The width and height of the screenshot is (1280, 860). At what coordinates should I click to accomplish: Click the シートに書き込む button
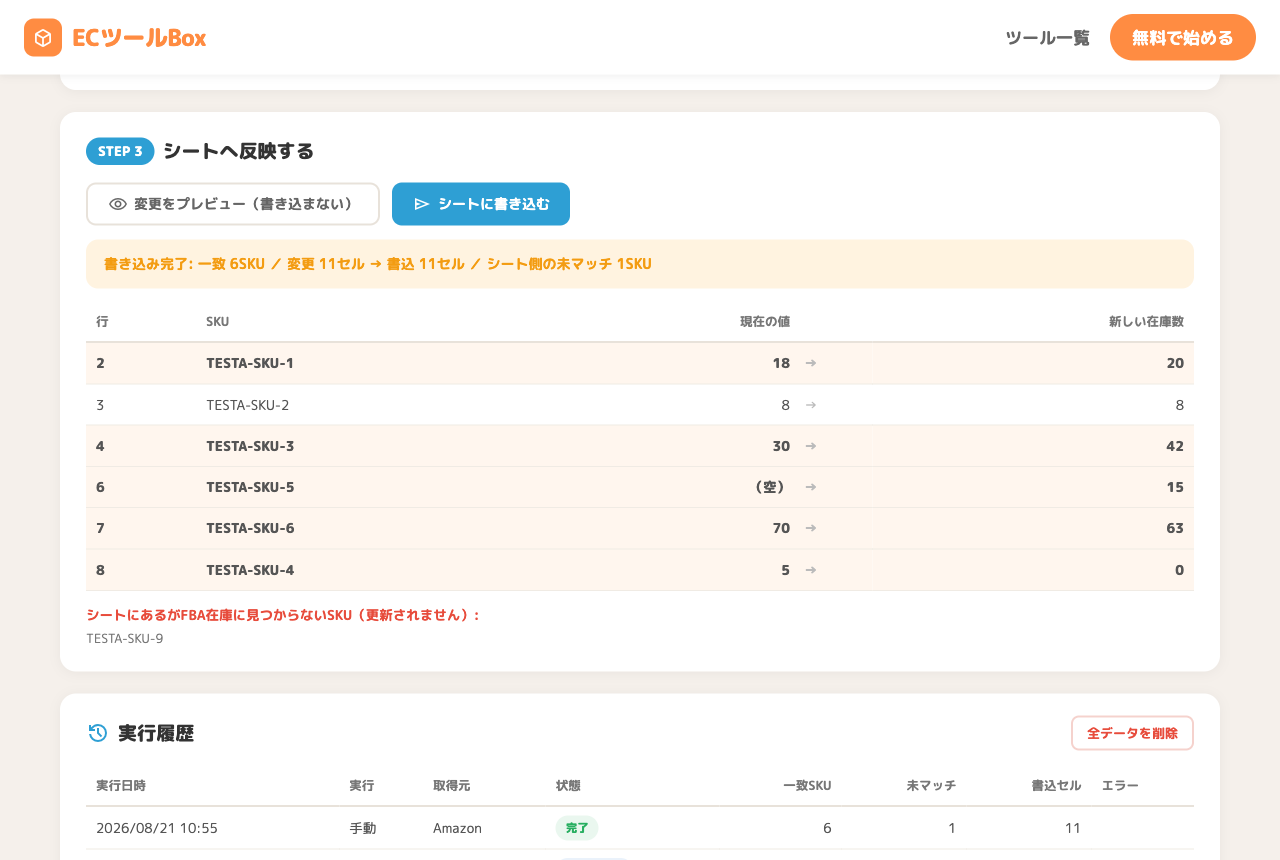click(x=481, y=204)
